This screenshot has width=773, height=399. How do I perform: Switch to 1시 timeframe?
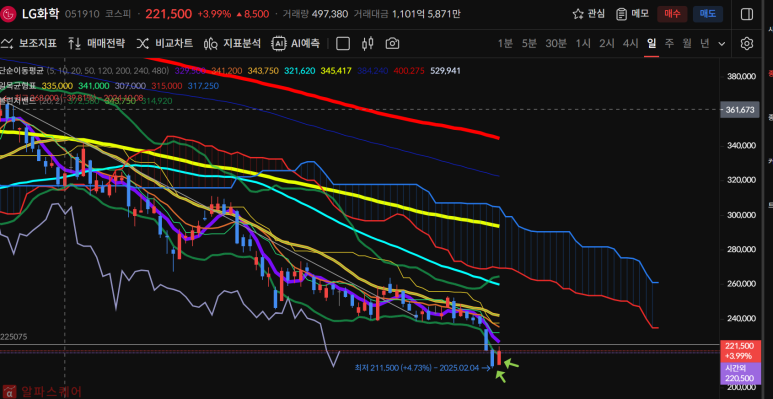(583, 43)
